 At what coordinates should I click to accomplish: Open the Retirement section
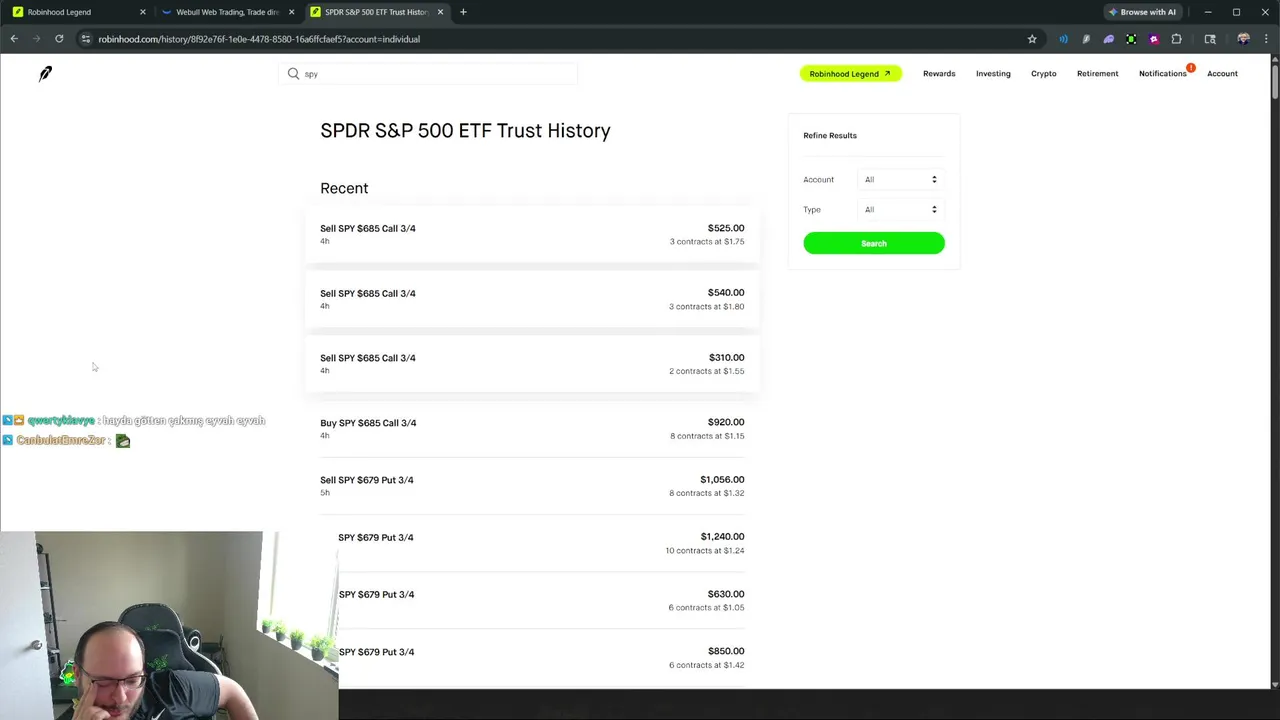[1097, 73]
